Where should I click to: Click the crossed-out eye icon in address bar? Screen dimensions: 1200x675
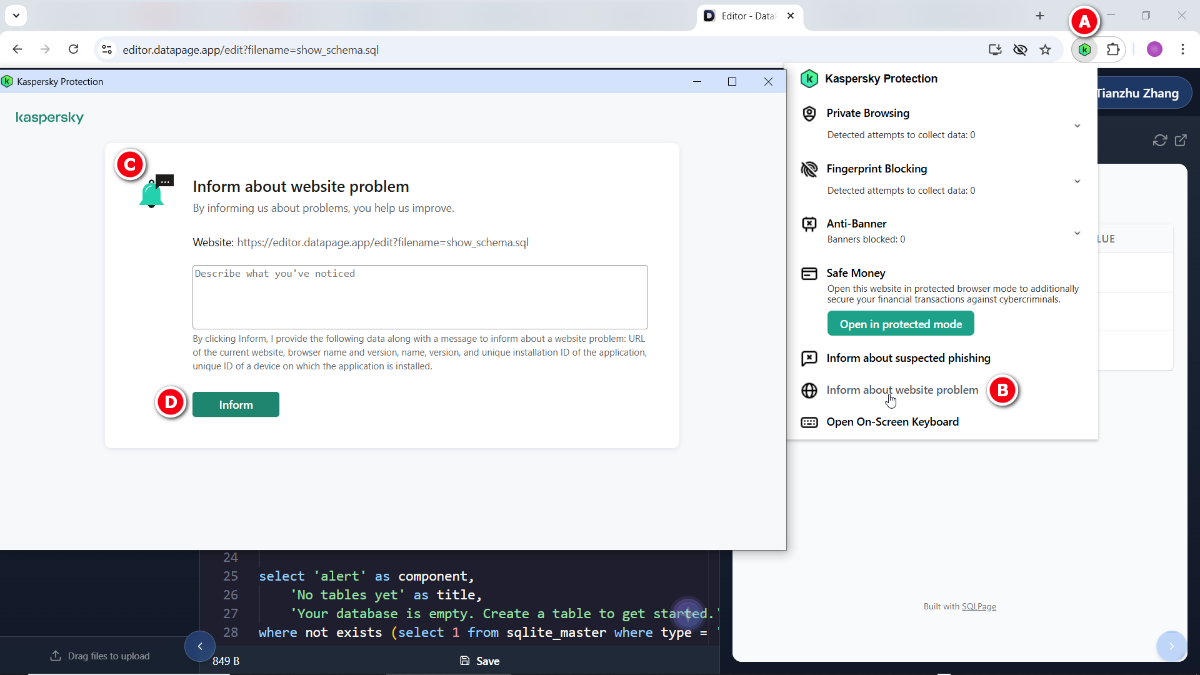tap(1020, 49)
